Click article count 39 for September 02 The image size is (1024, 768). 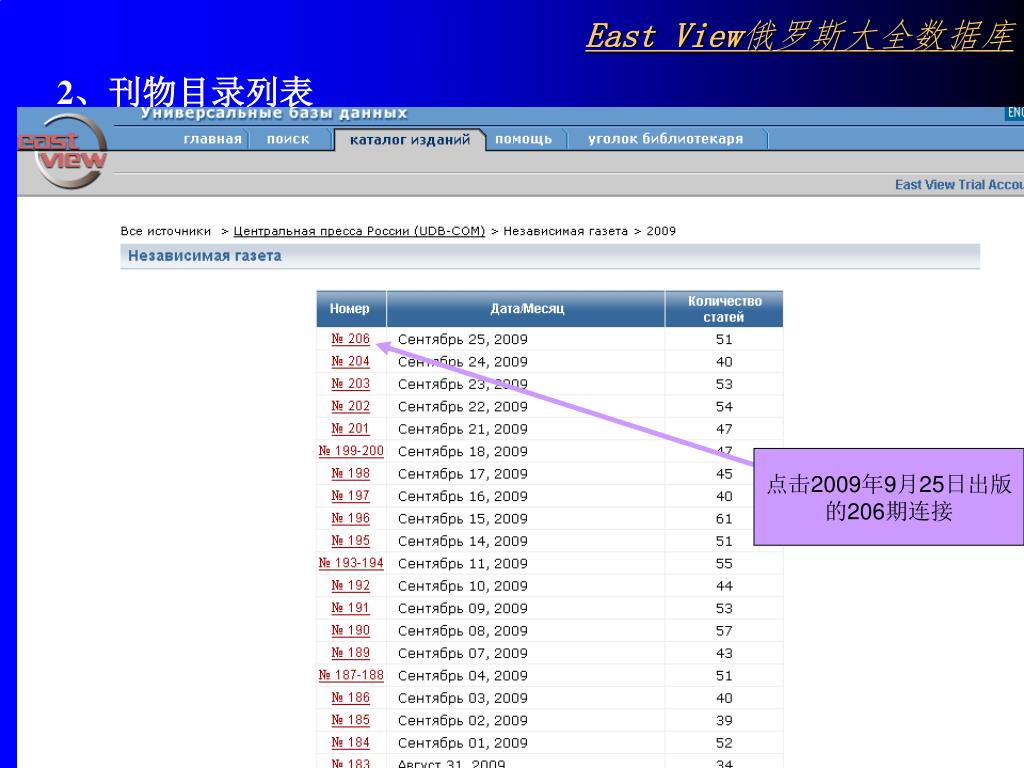[x=724, y=721]
